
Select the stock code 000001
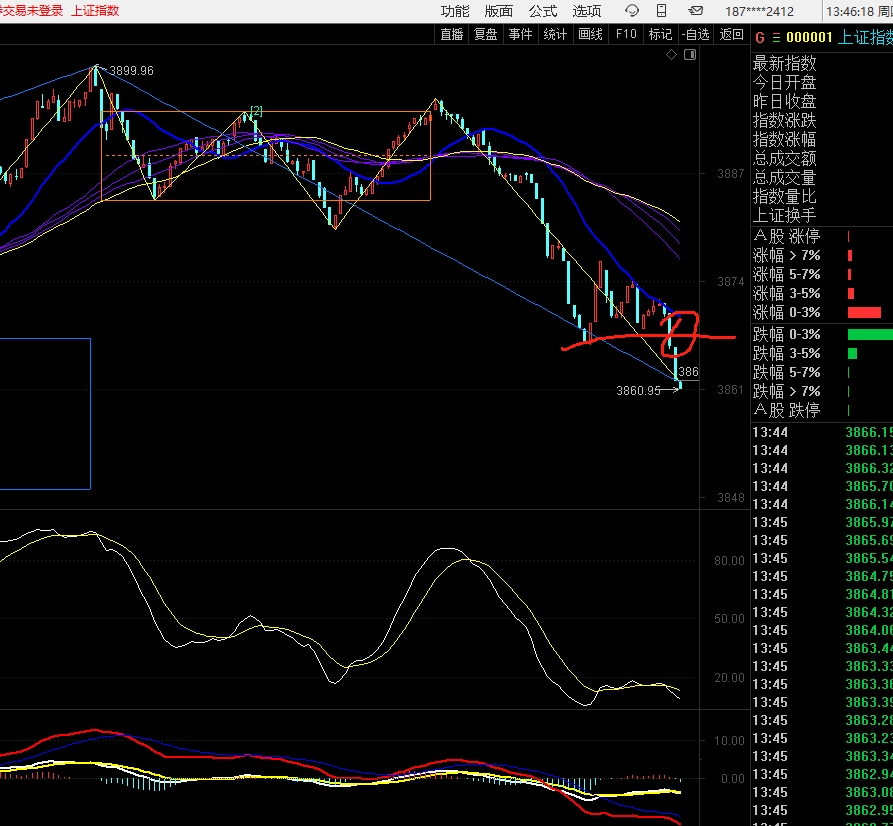click(809, 38)
